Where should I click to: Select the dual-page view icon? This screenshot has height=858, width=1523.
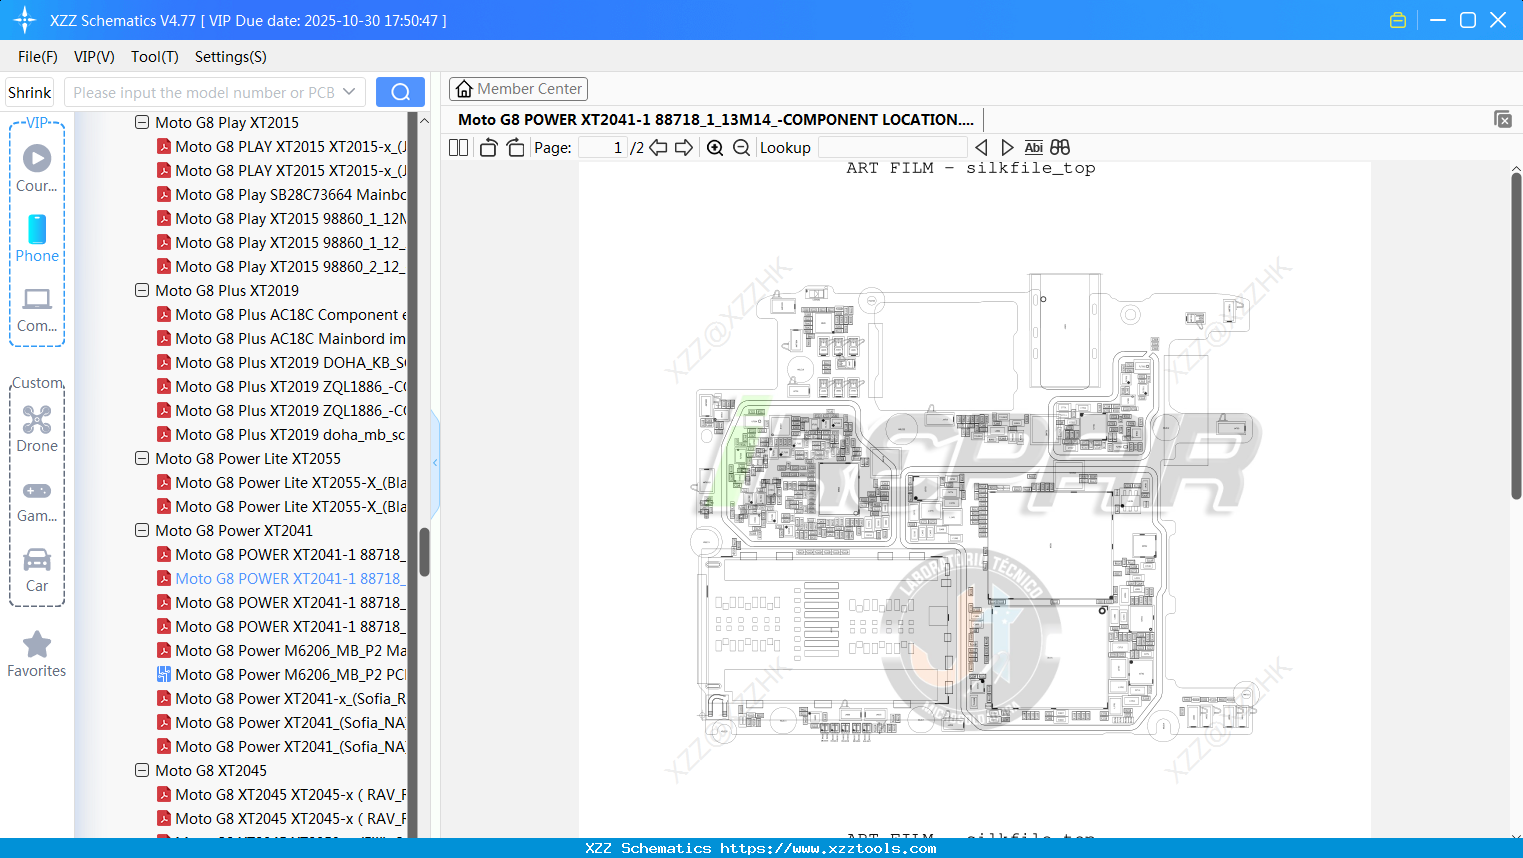click(x=457, y=147)
